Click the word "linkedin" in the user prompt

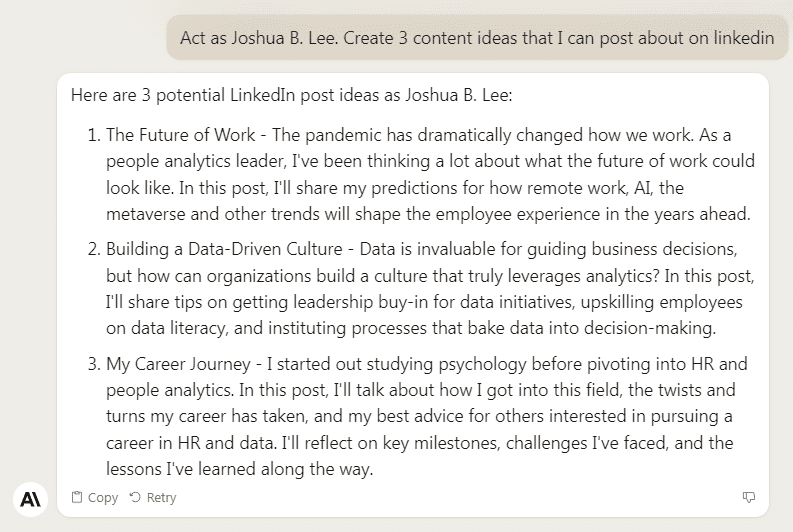tap(742, 38)
